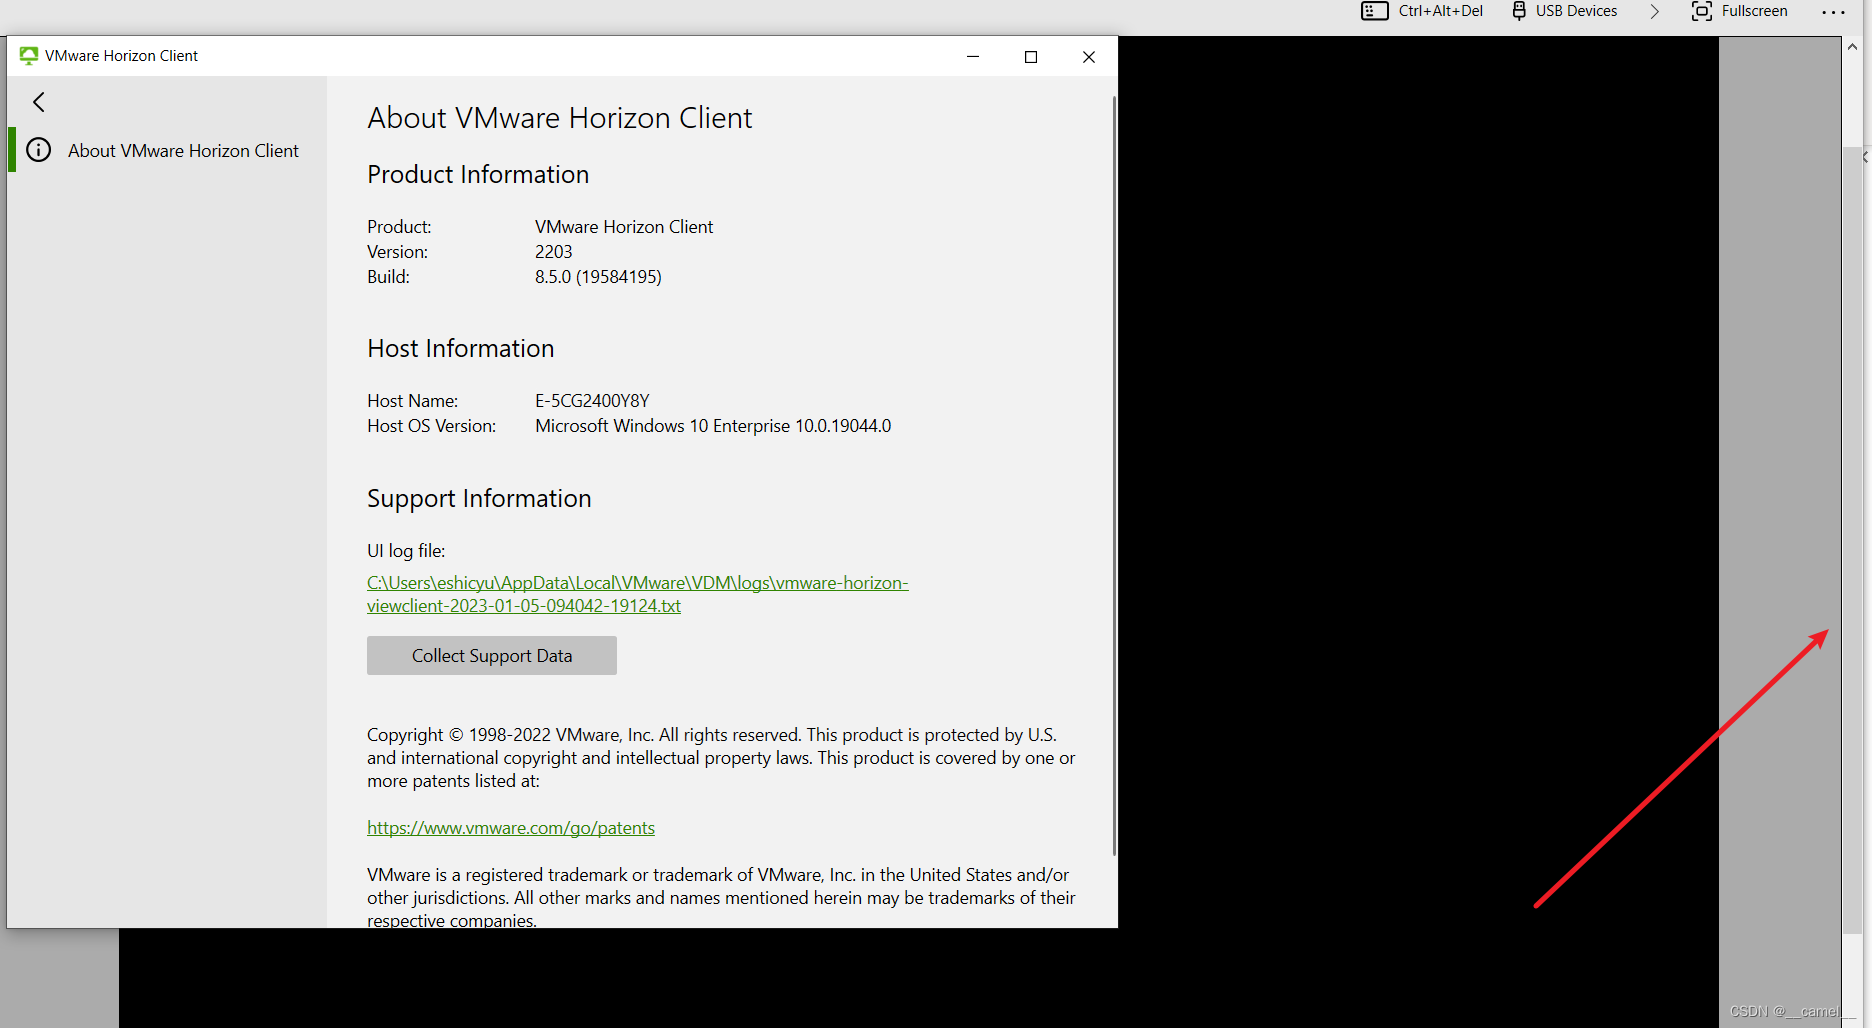The width and height of the screenshot is (1872, 1028).
Task: Select About VMware Horizon Client sidebar item
Action: [167, 150]
